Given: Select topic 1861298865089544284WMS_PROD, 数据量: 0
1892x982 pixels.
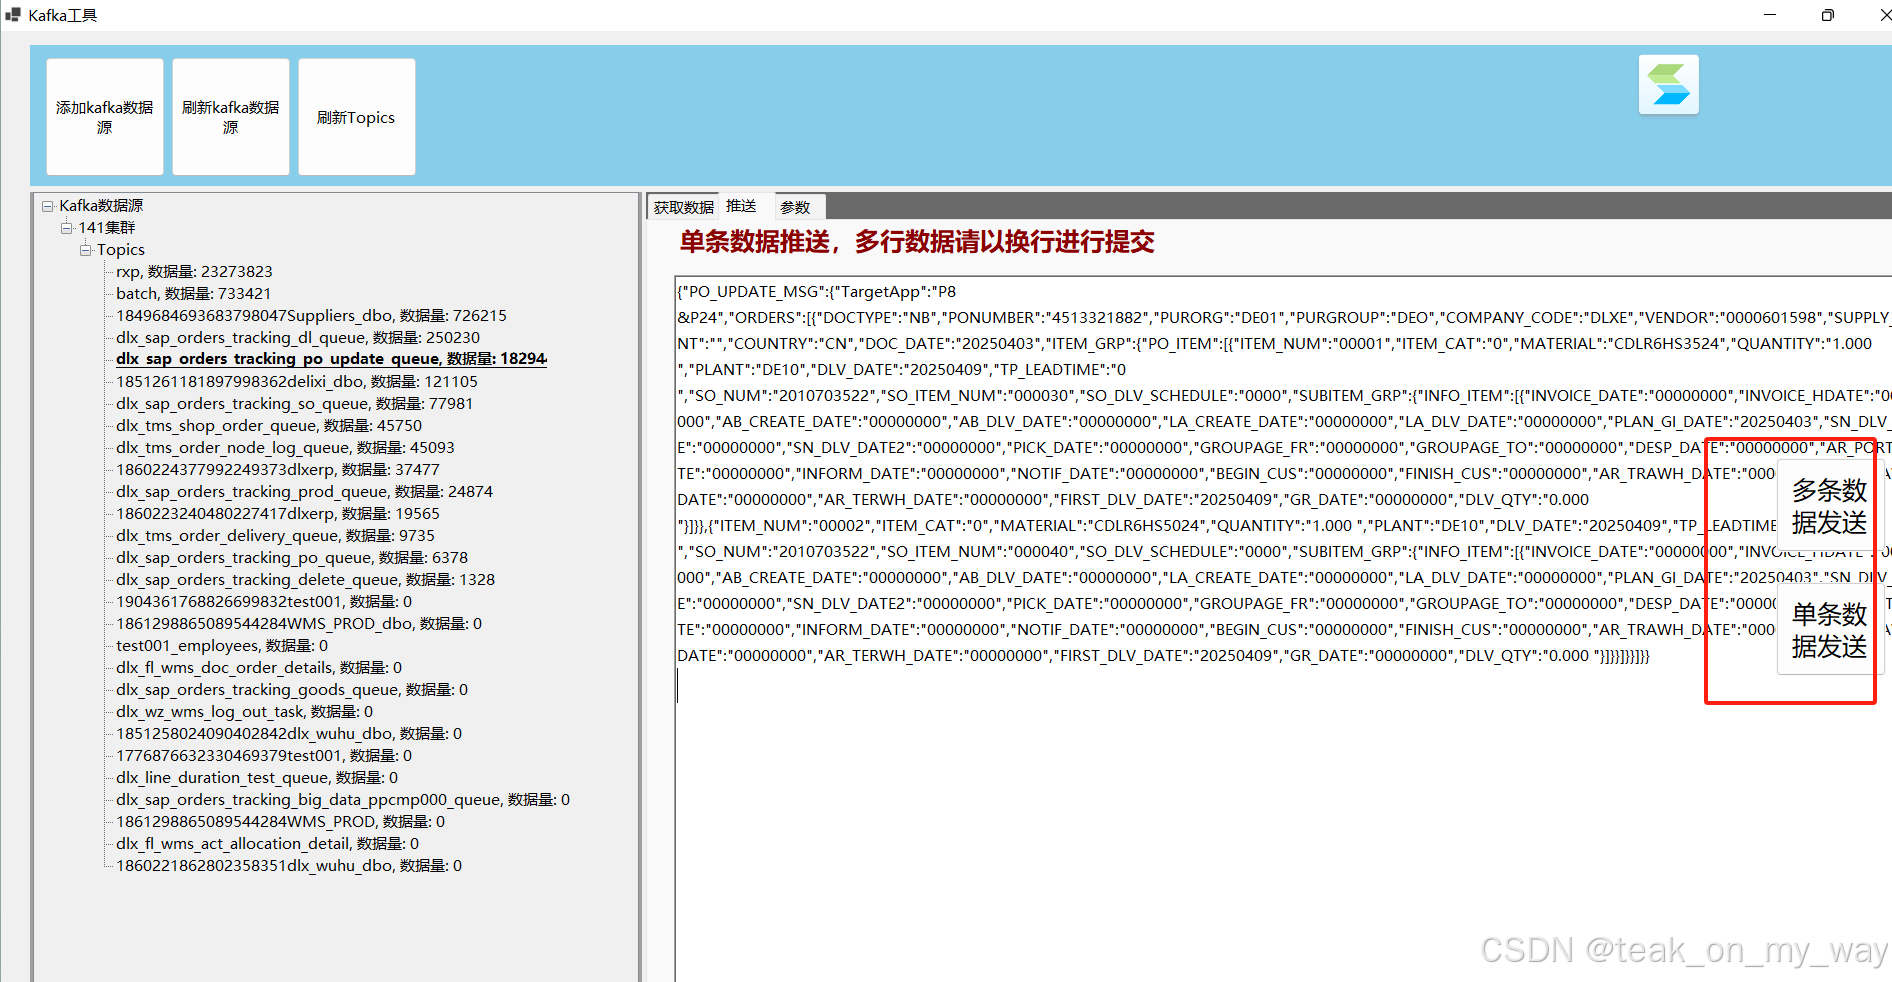Looking at the screenshot, I should point(281,822).
